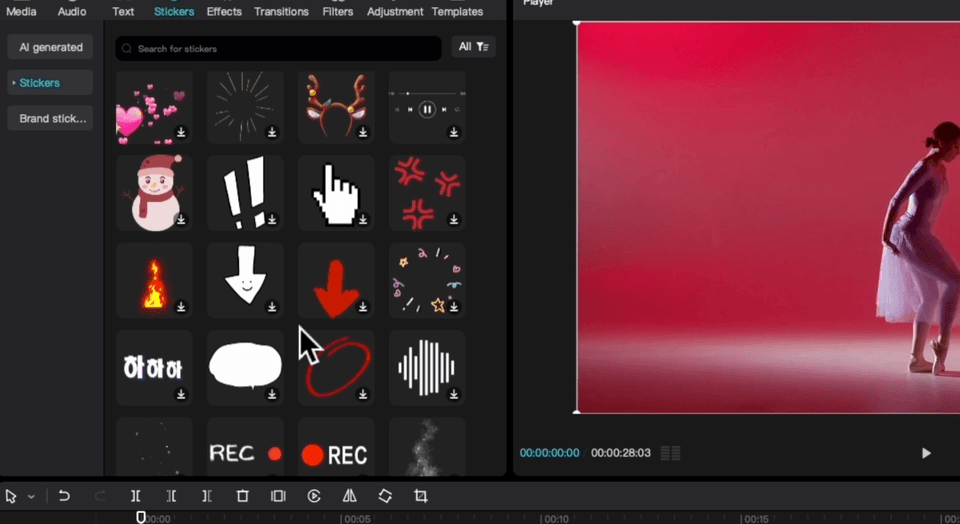Viewport: 960px width, 524px height.
Task: Undo the last action
Action: [64, 496]
